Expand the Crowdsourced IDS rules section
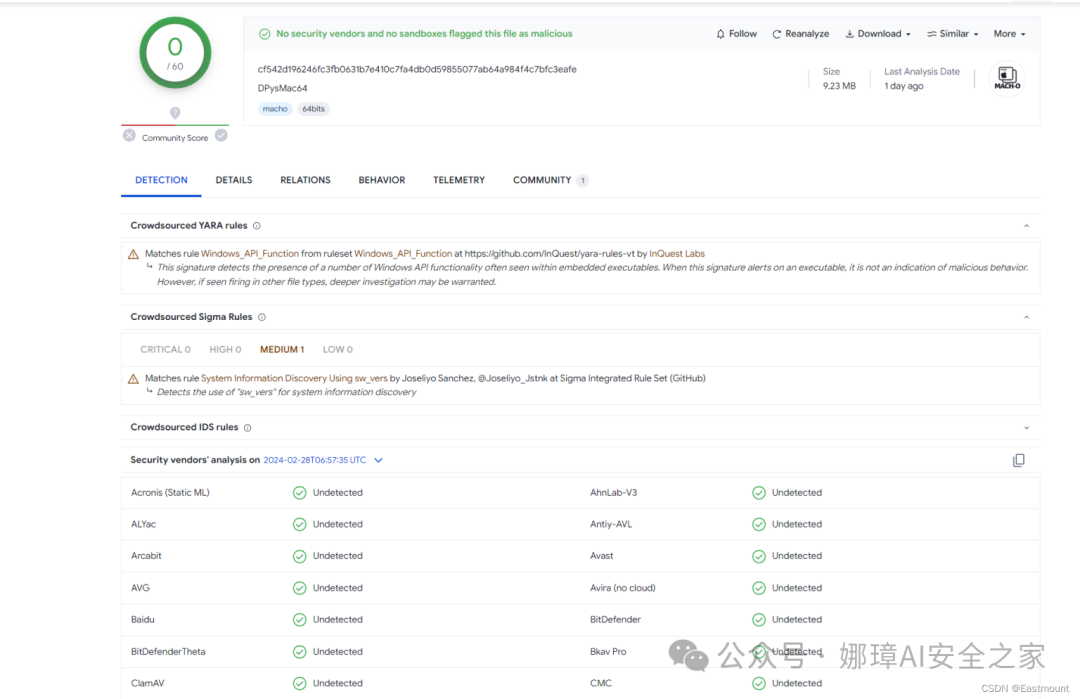The width and height of the screenshot is (1080, 699). coord(1026,428)
